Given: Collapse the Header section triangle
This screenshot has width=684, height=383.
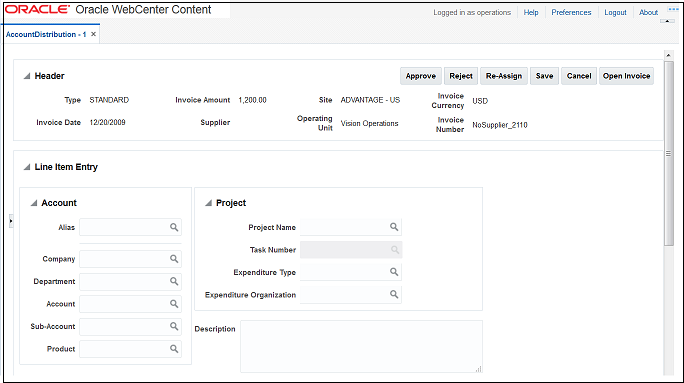Looking at the screenshot, I should point(27,76).
